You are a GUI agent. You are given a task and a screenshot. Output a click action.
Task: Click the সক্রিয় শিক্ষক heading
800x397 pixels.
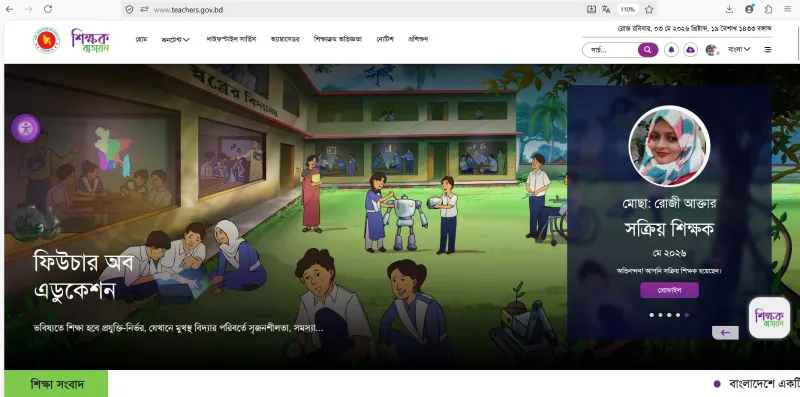point(669,229)
